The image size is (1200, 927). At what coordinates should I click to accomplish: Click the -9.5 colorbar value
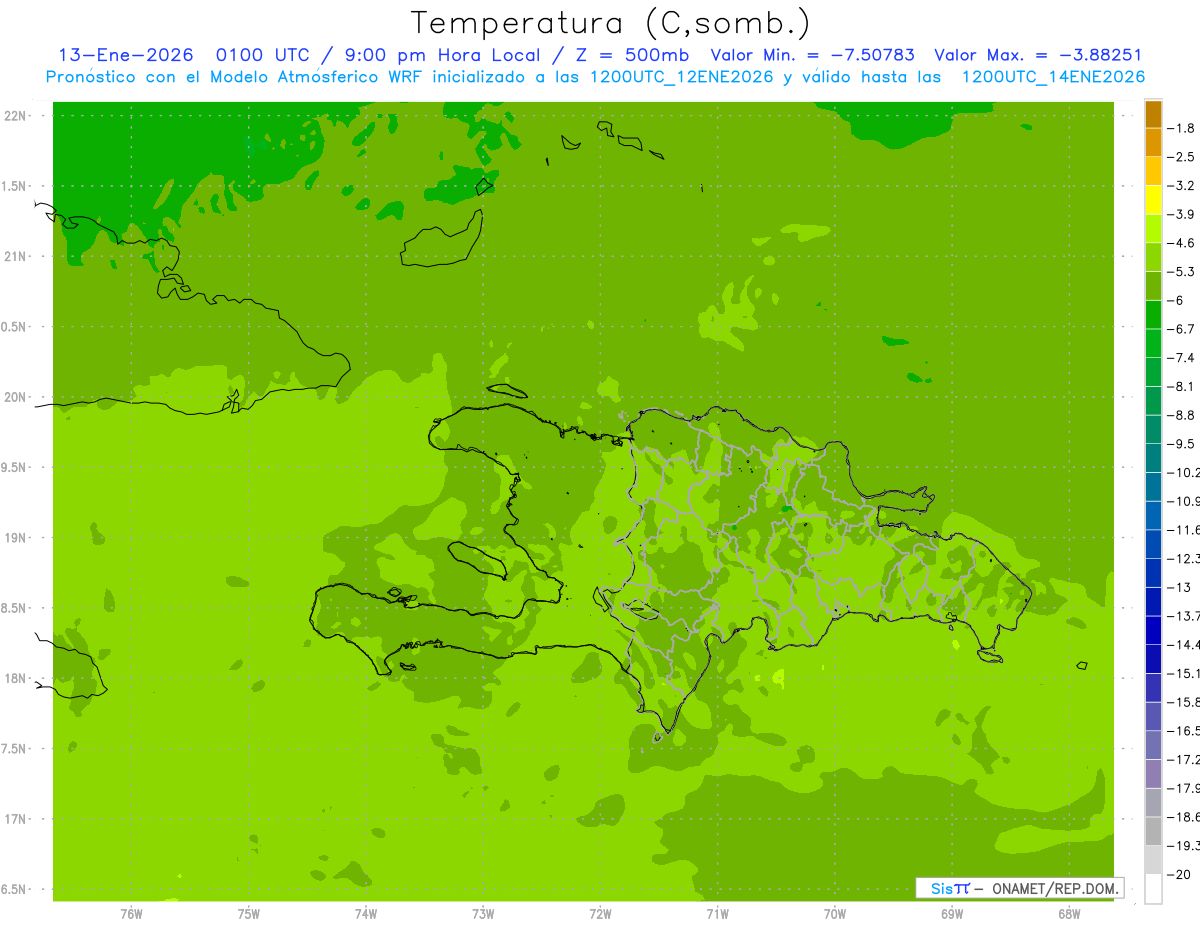[1181, 444]
